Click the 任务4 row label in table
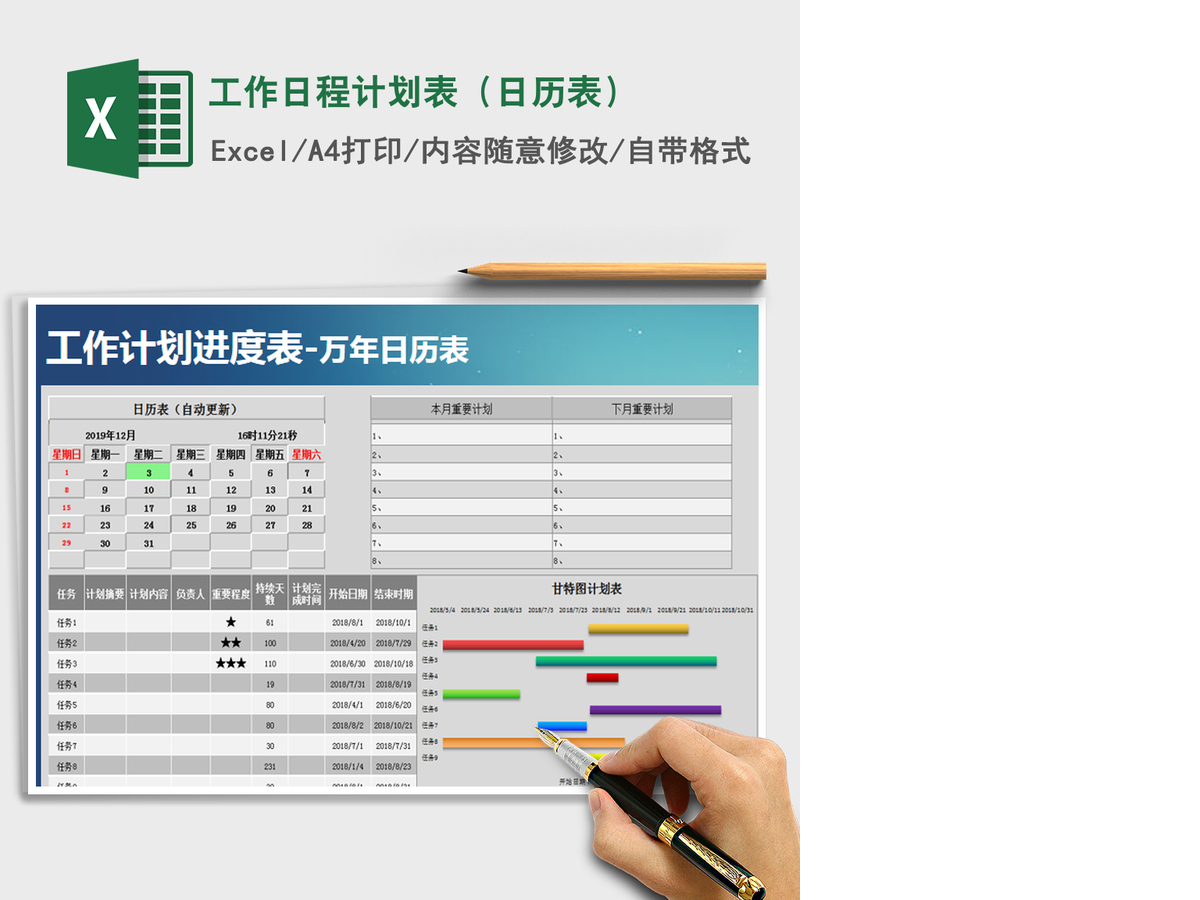The image size is (1200, 900). click(66, 684)
